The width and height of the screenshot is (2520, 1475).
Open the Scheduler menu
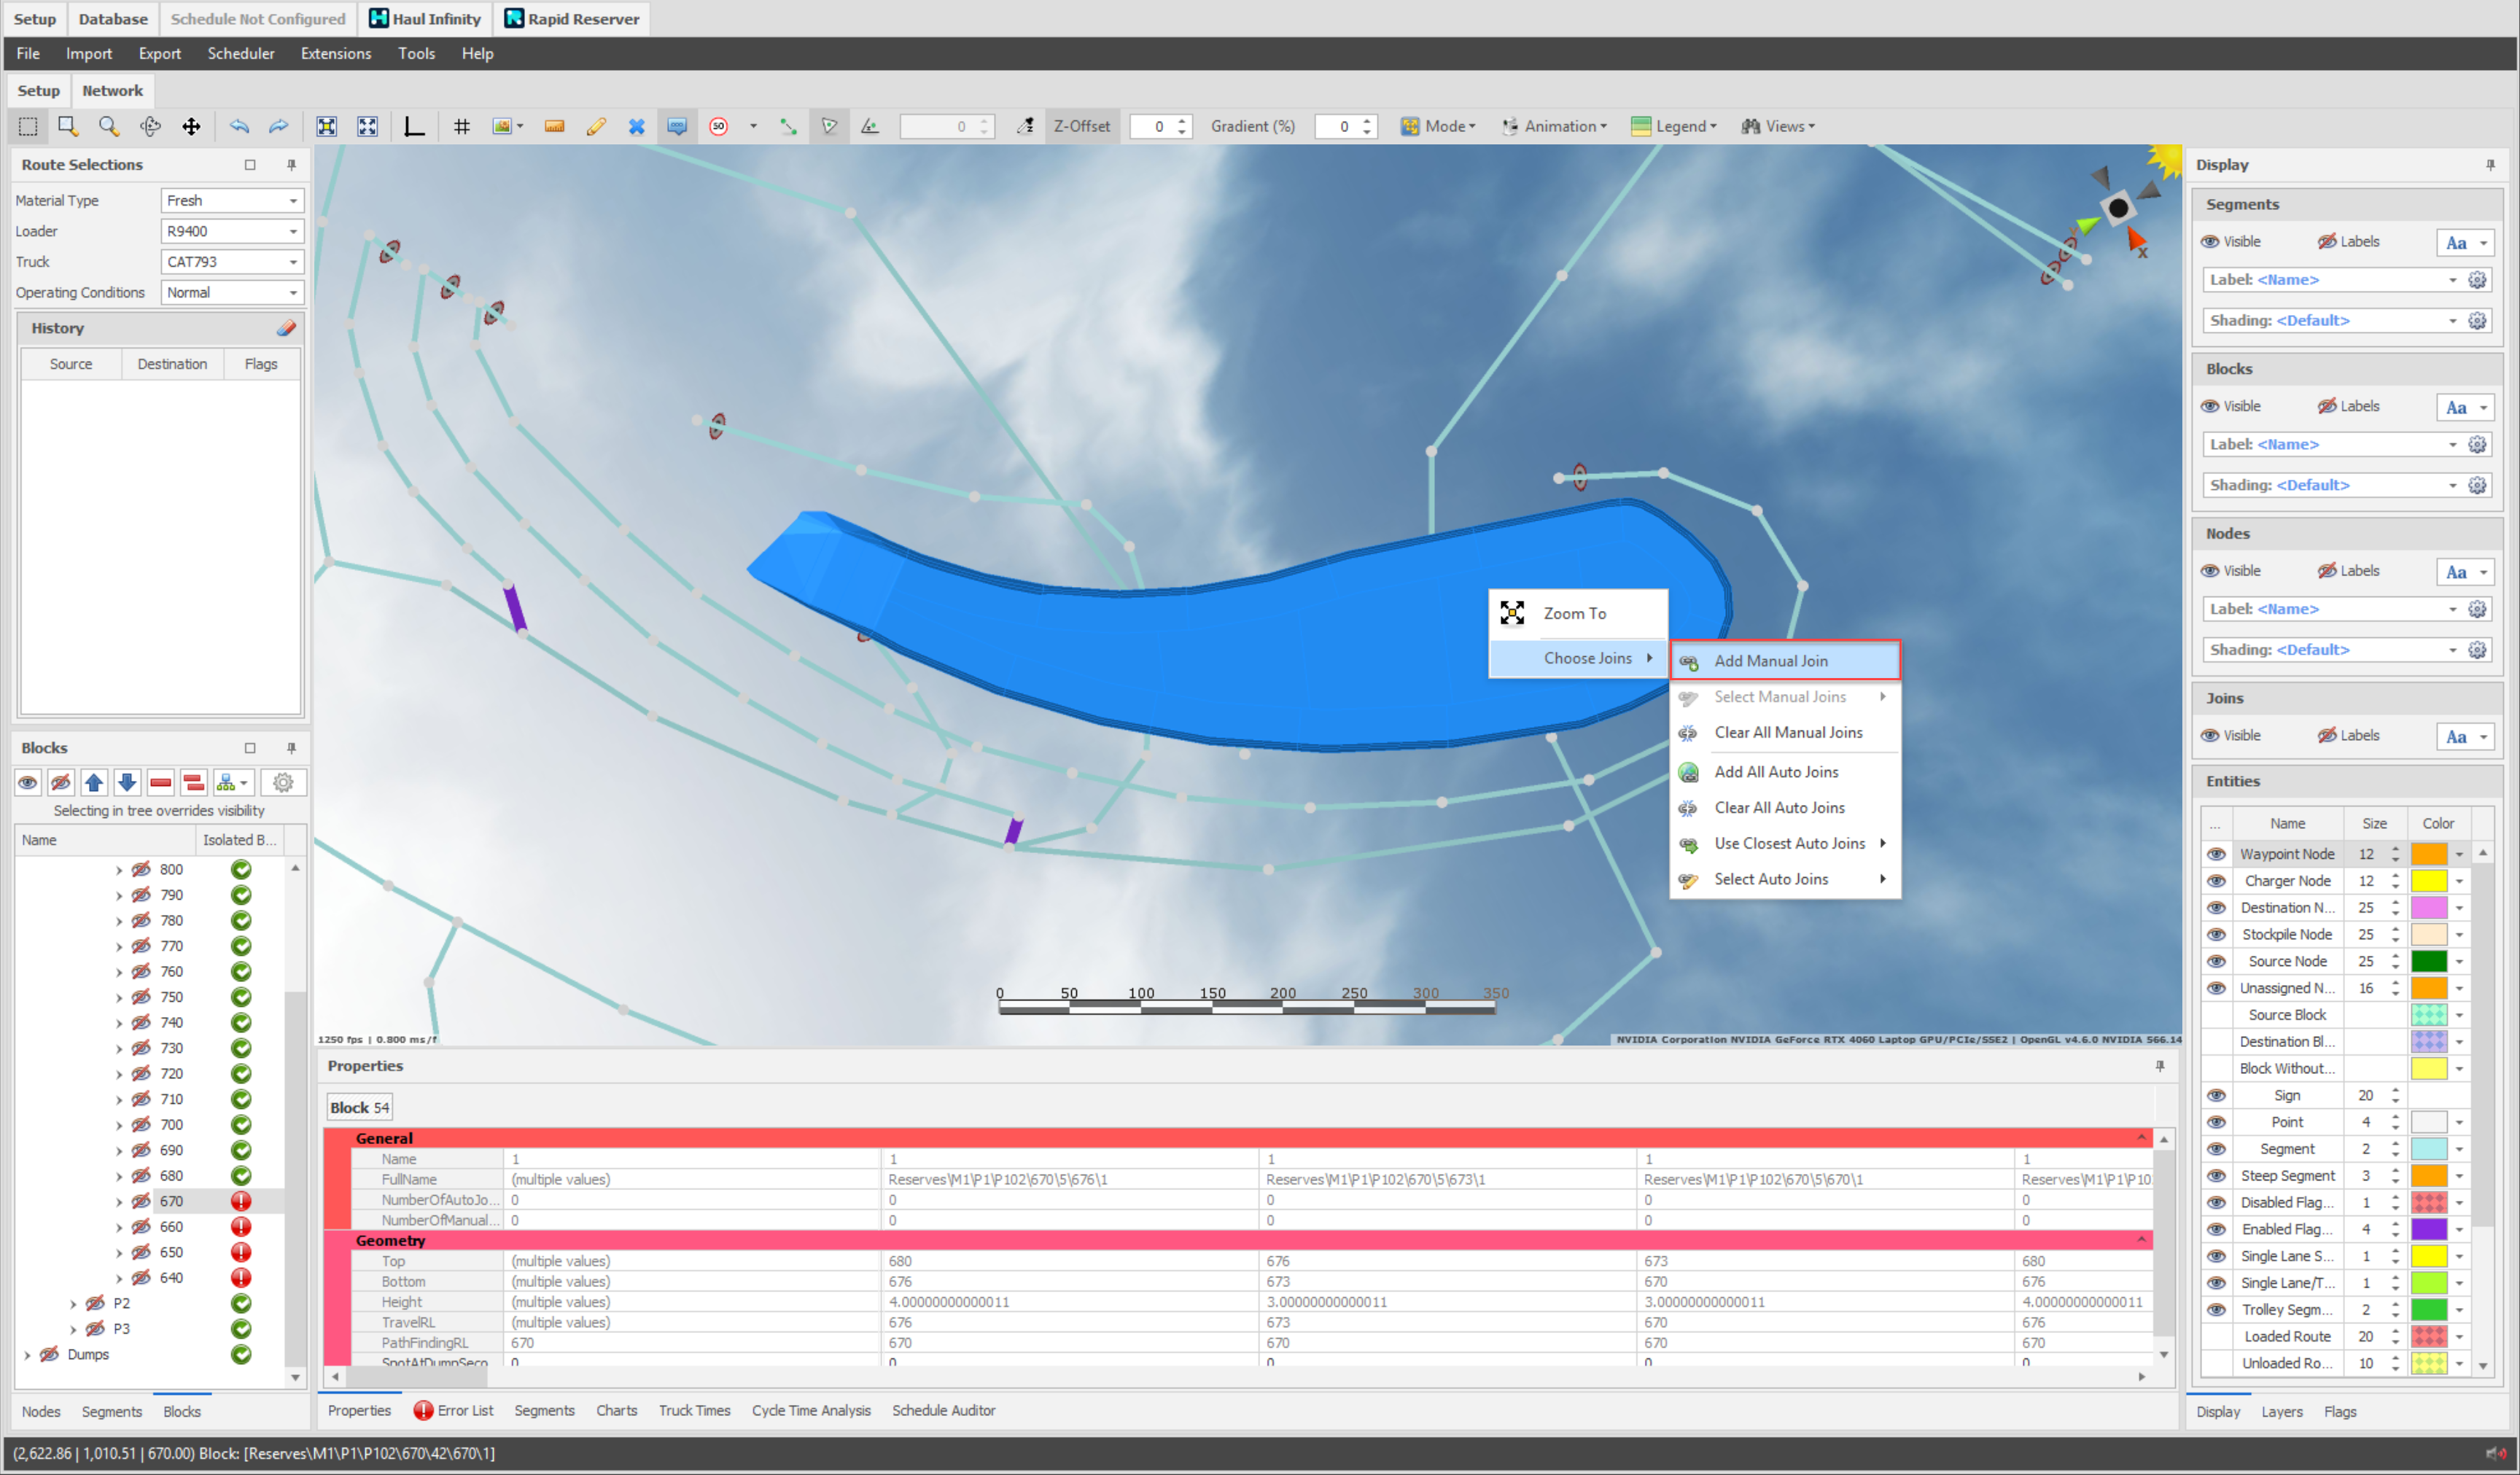coord(240,54)
